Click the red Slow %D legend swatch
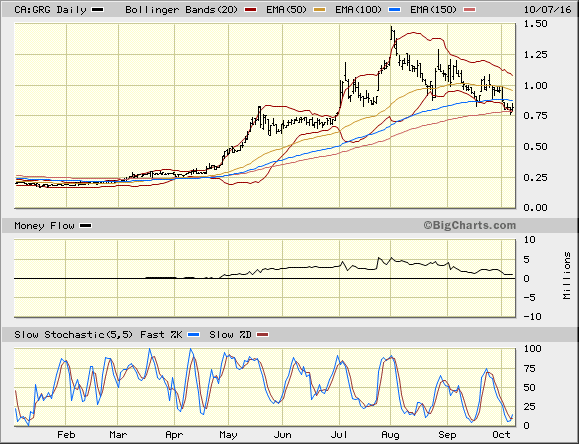579x444 pixels. [263, 335]
